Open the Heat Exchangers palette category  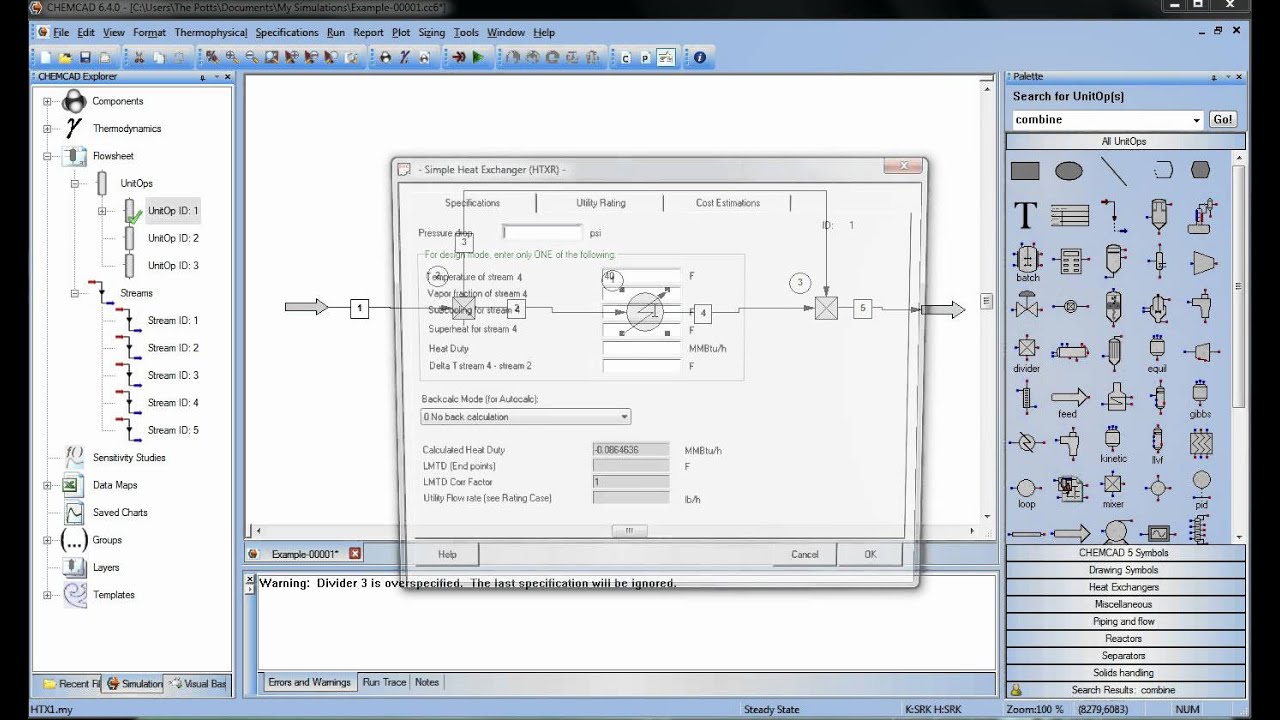[x=1124, y=587]
